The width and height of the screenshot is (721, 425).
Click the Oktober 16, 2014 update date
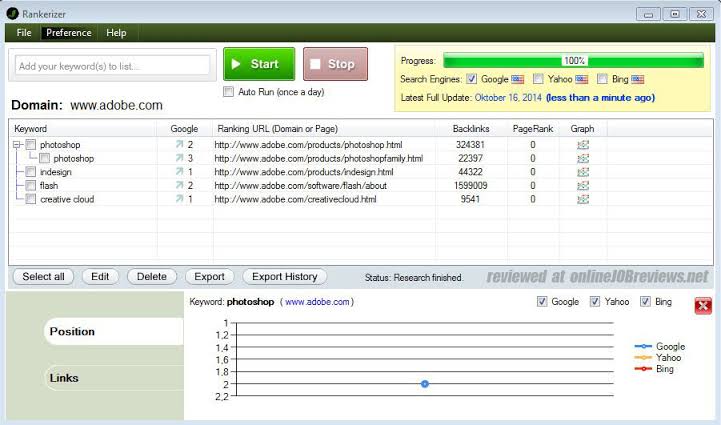(508, 98)
